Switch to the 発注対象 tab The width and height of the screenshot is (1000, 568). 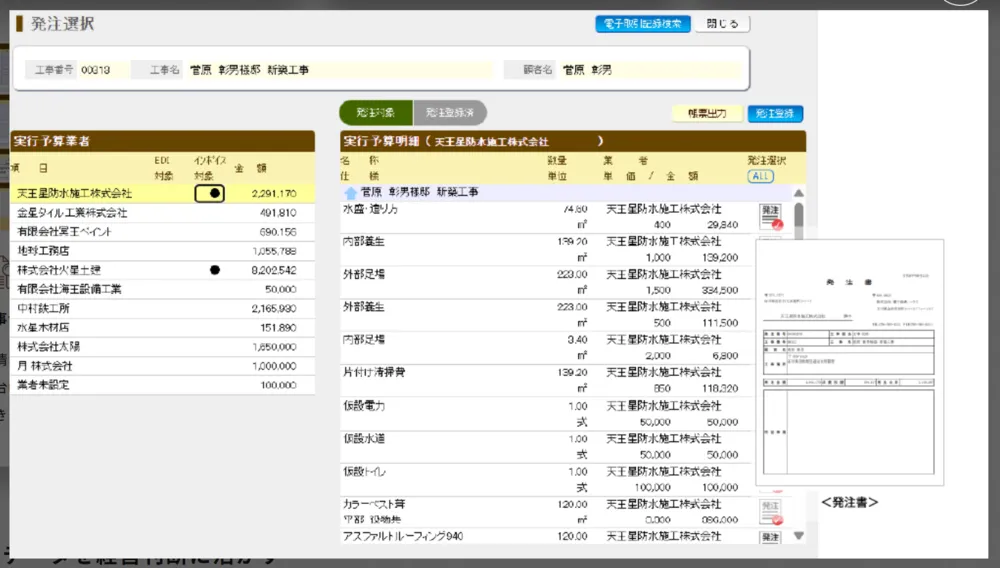376,113
